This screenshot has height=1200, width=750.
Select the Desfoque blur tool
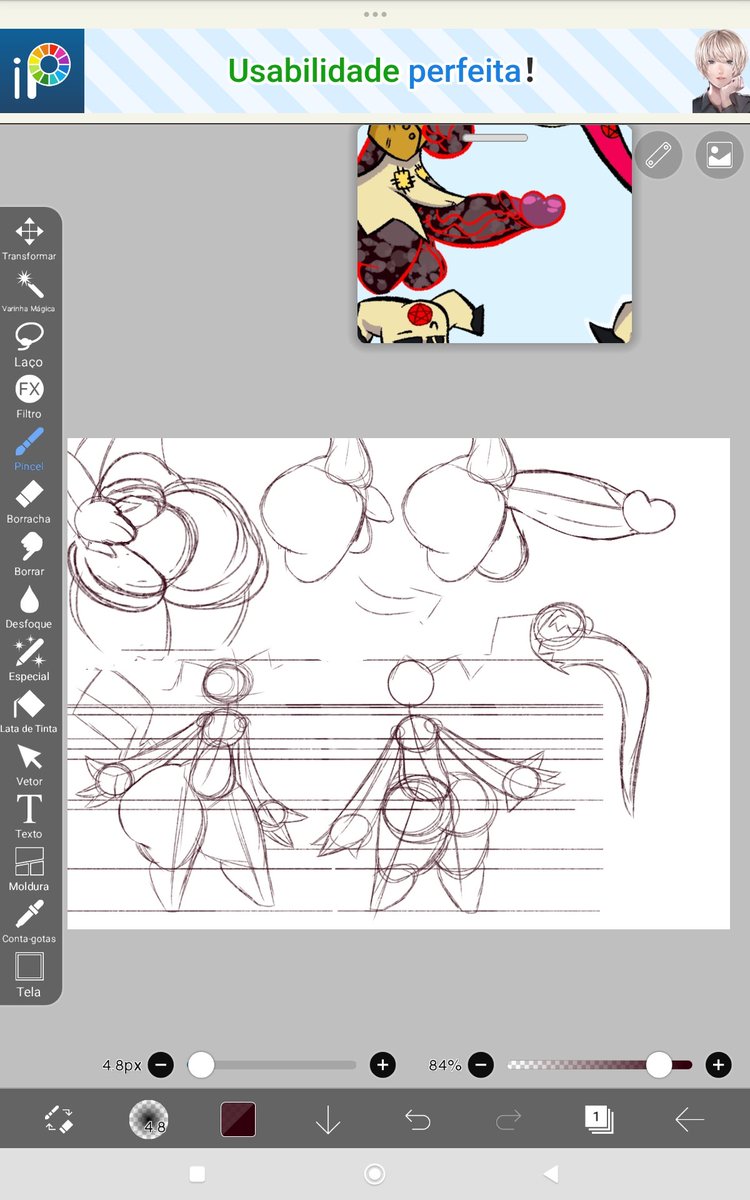tap(29, 606)
